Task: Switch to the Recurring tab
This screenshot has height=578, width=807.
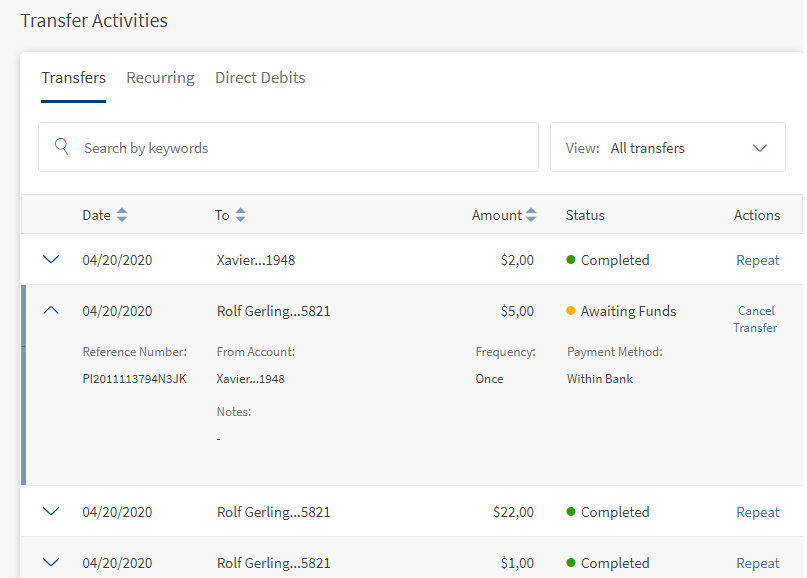Action: point(160,78)
